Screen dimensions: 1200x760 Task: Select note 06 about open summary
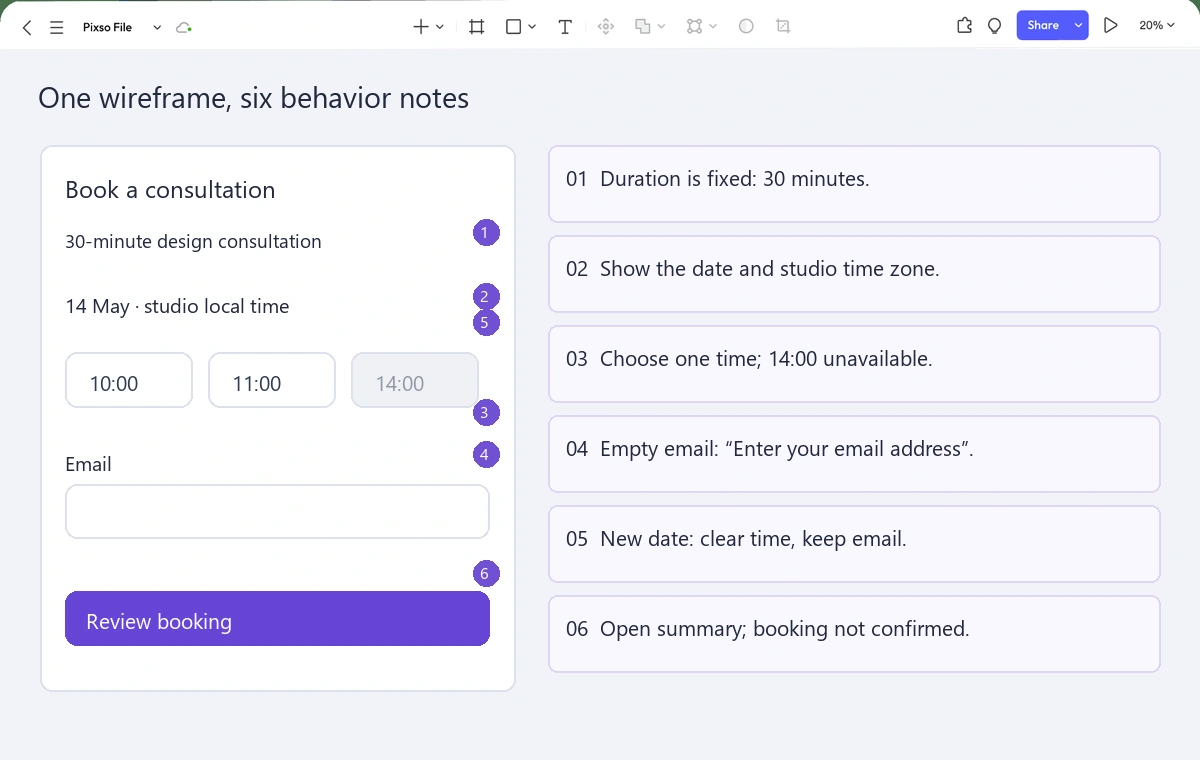point(854,634)
